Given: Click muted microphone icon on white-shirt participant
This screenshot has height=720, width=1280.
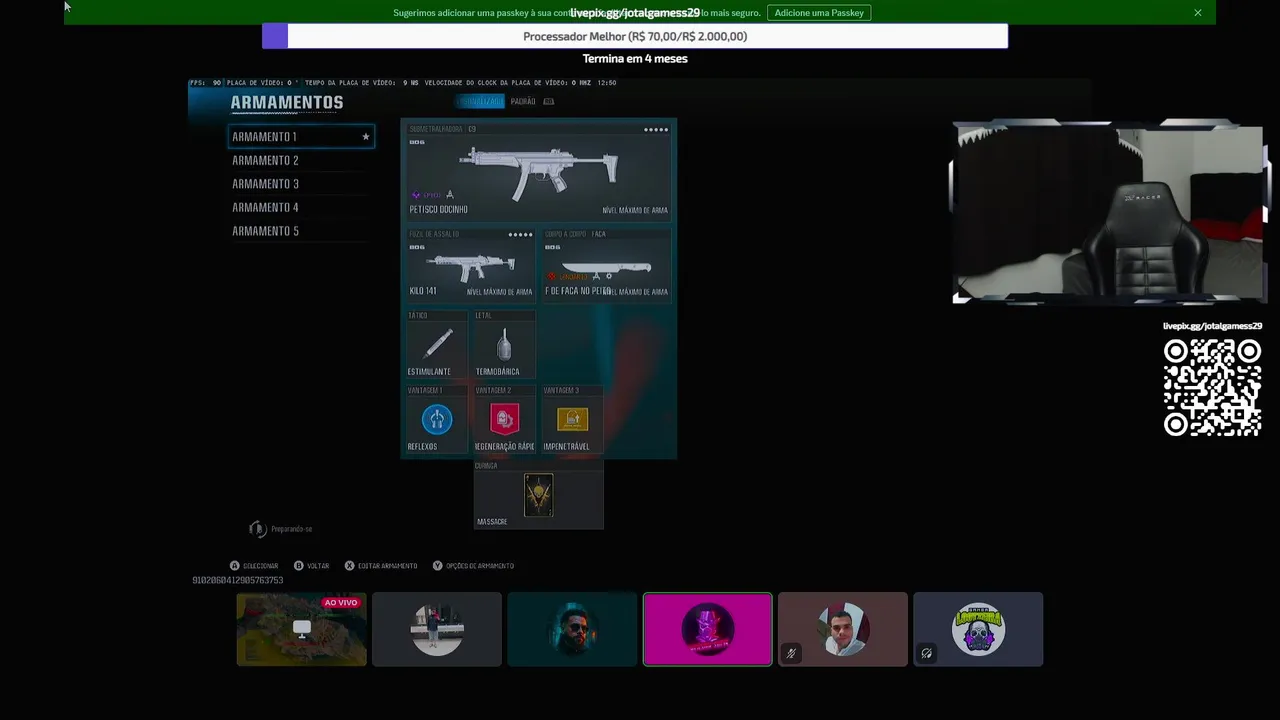Looking at the screenshot, I should click(791, 654).
